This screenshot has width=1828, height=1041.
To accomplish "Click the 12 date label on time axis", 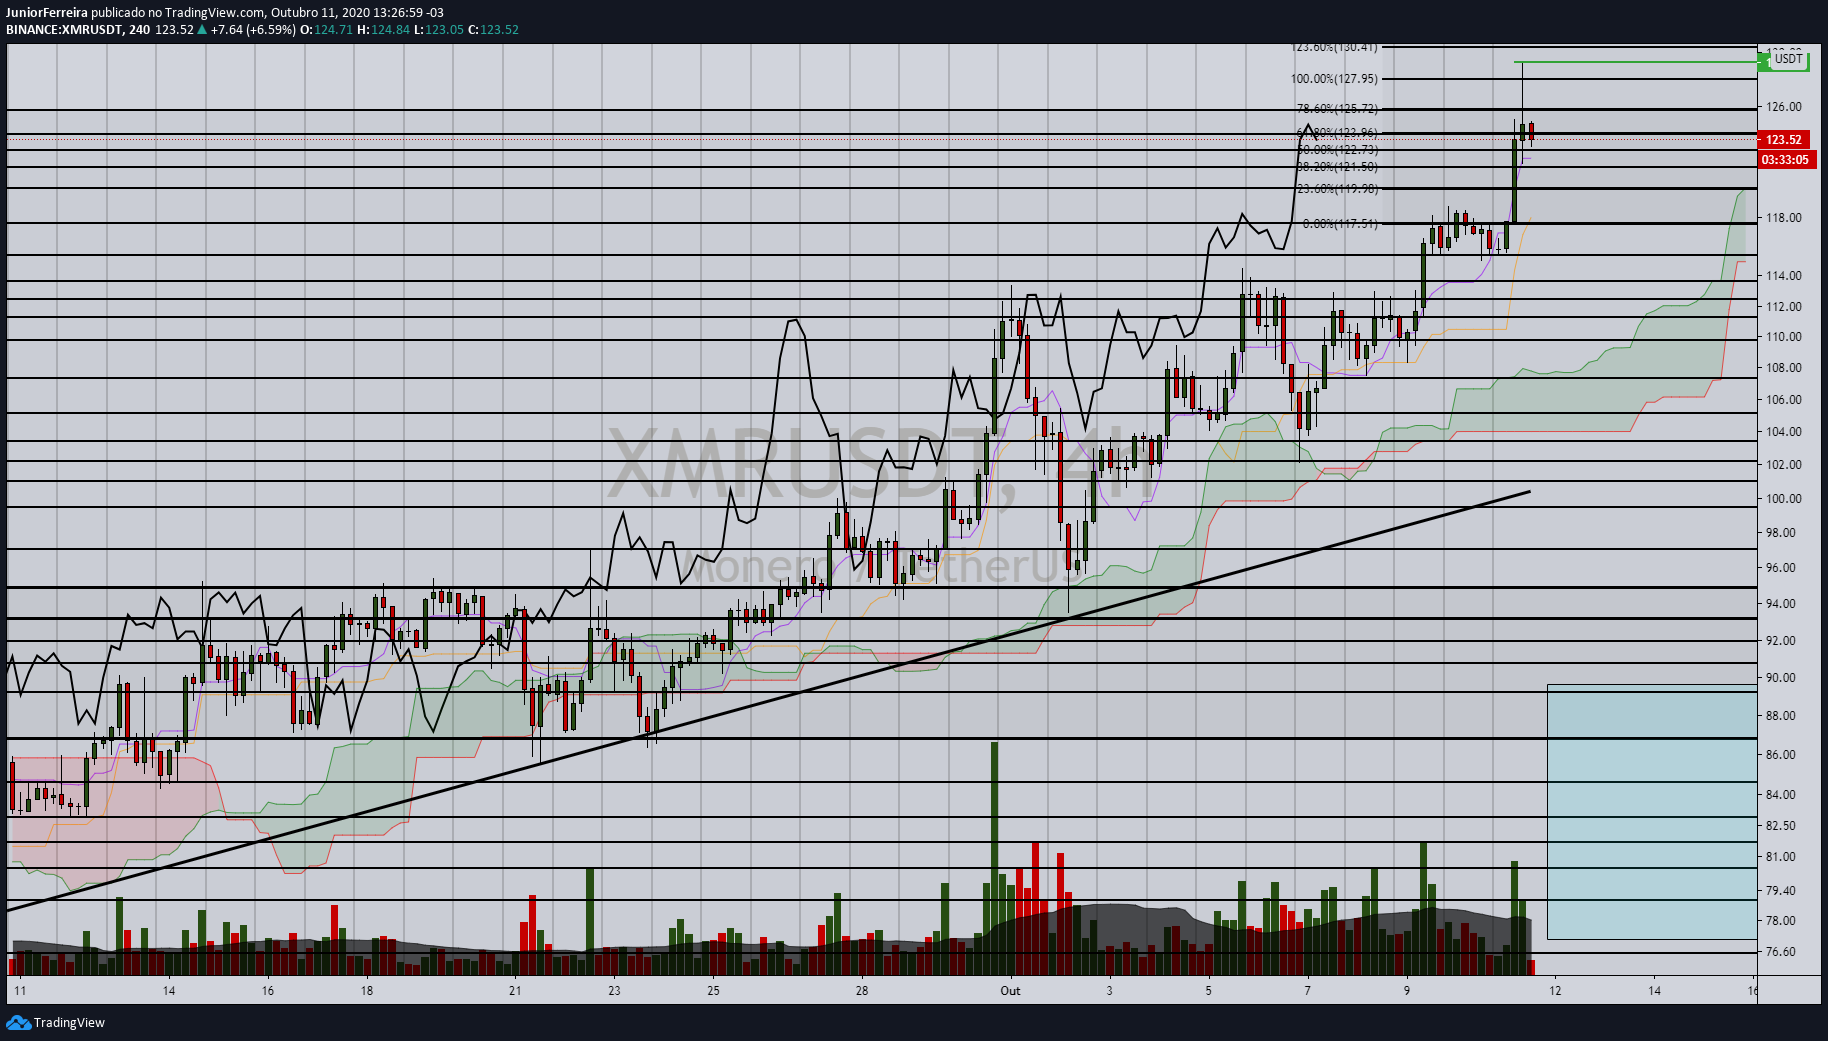I will point(1555,991).
